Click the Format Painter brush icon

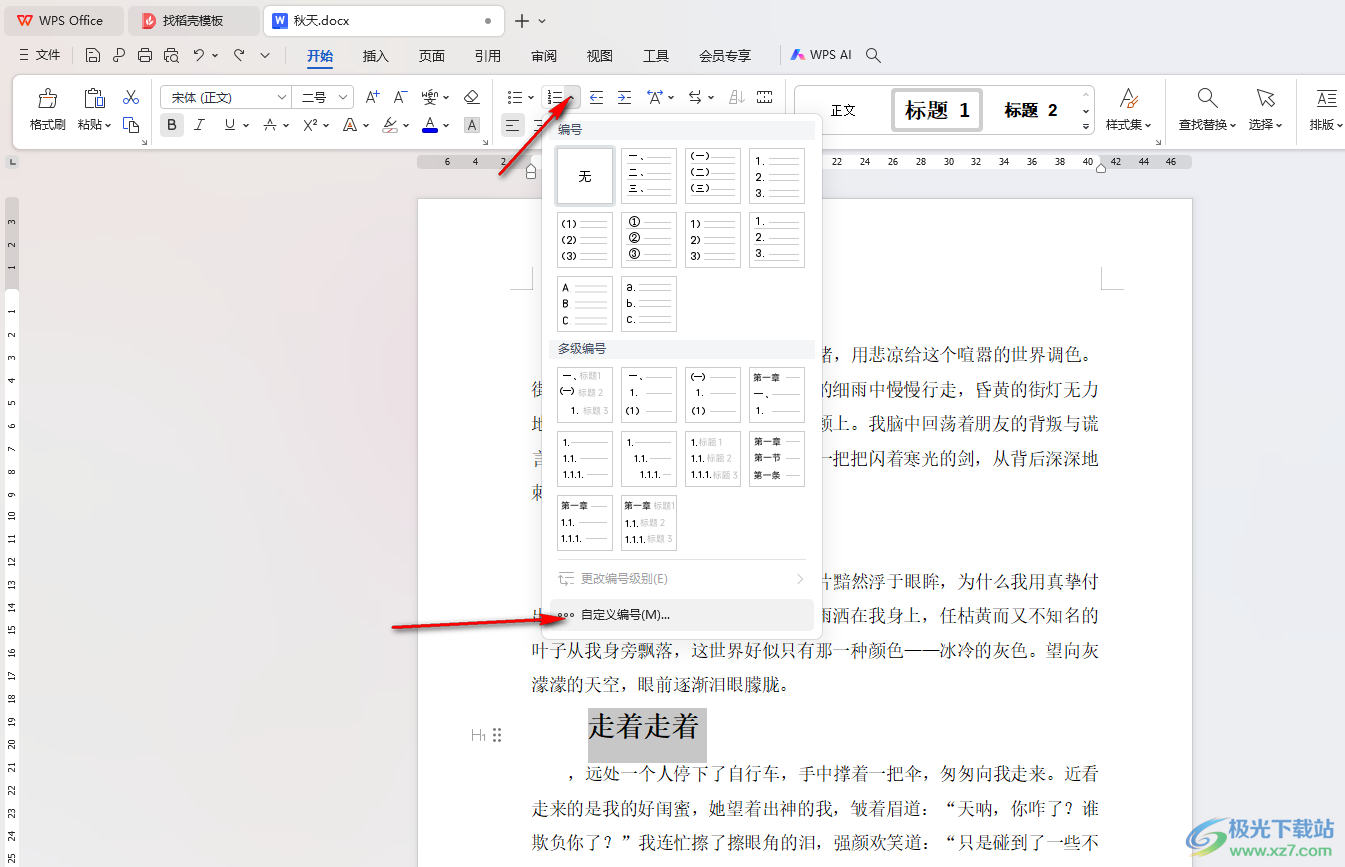47,98
